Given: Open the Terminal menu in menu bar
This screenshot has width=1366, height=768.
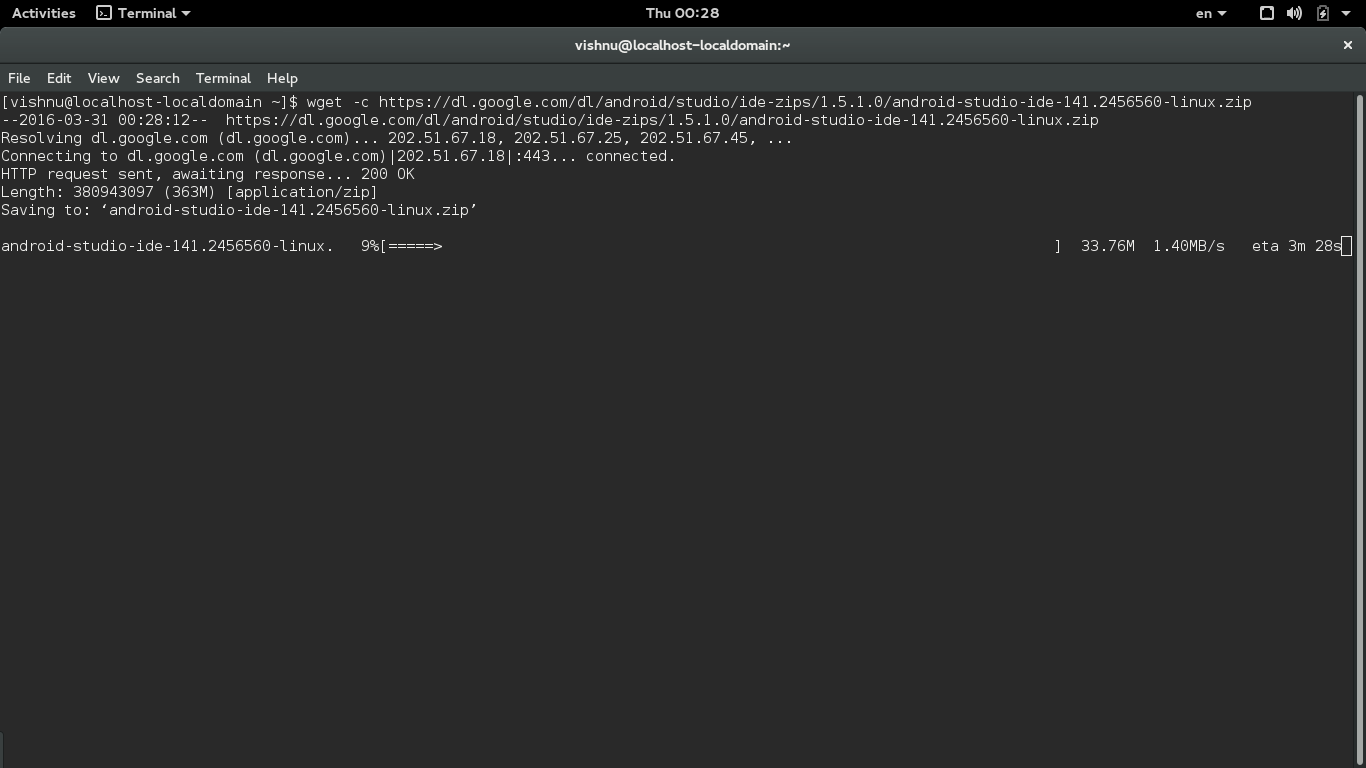Looking at the screenshot, I should 223,78.
